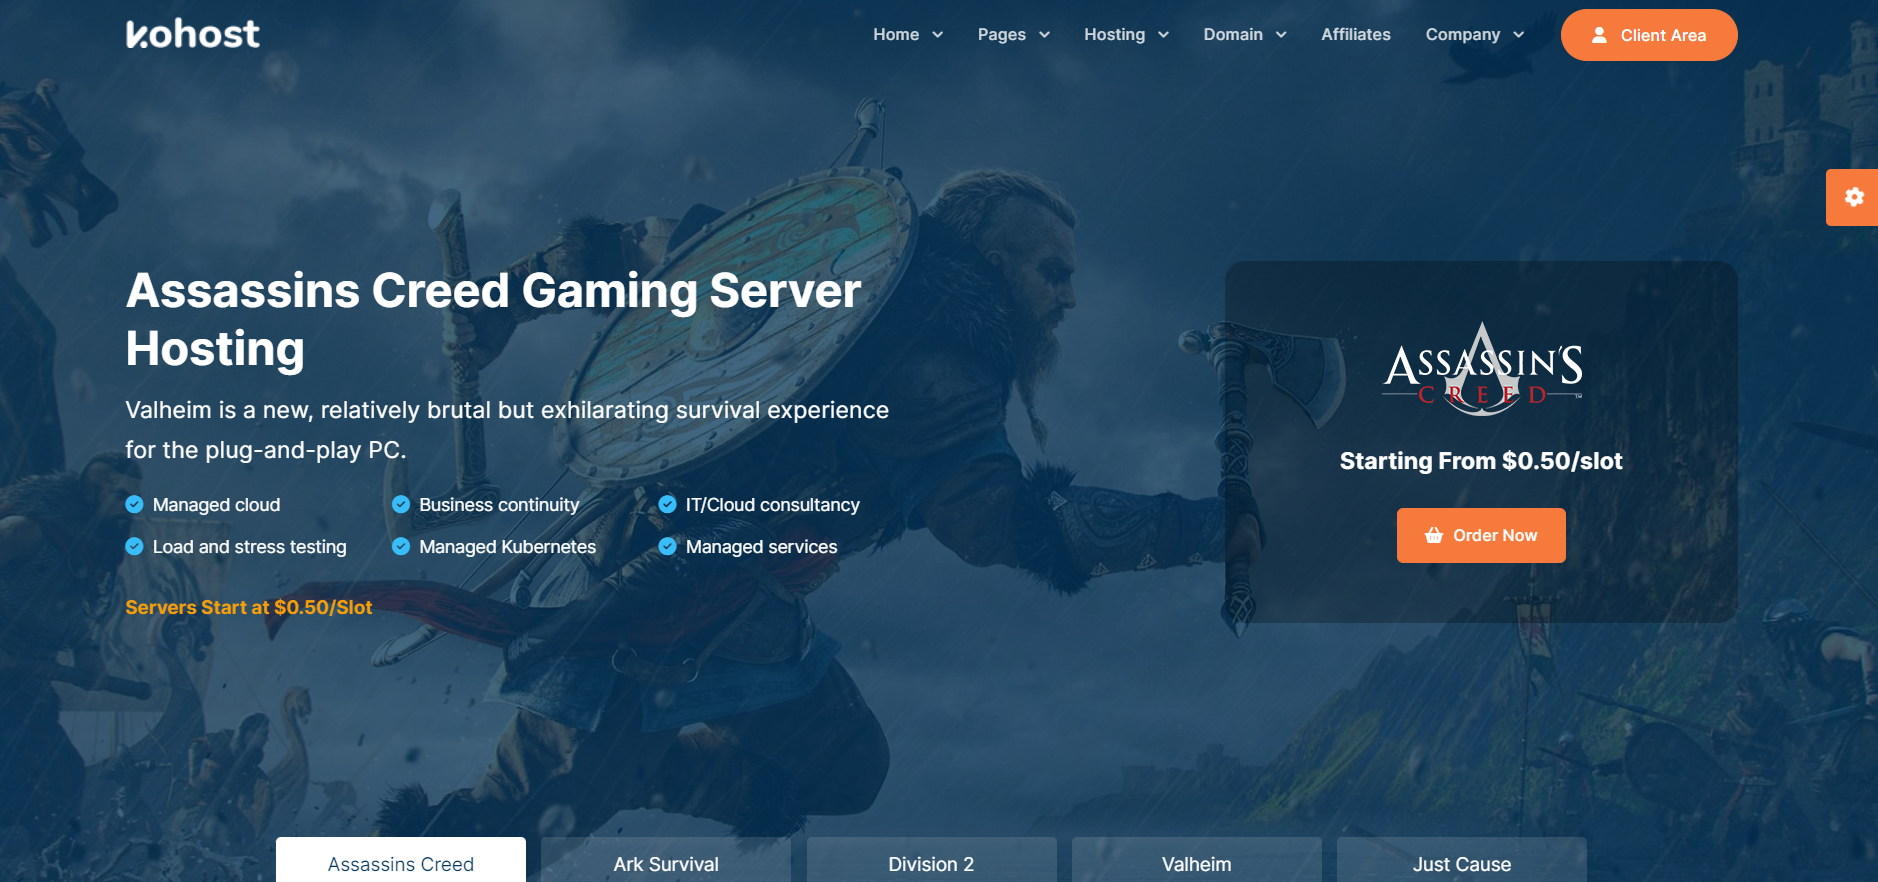The image size is (1878, 882).
Task: Click the check icon beside Managed services
Action: [x=667, y=547]
